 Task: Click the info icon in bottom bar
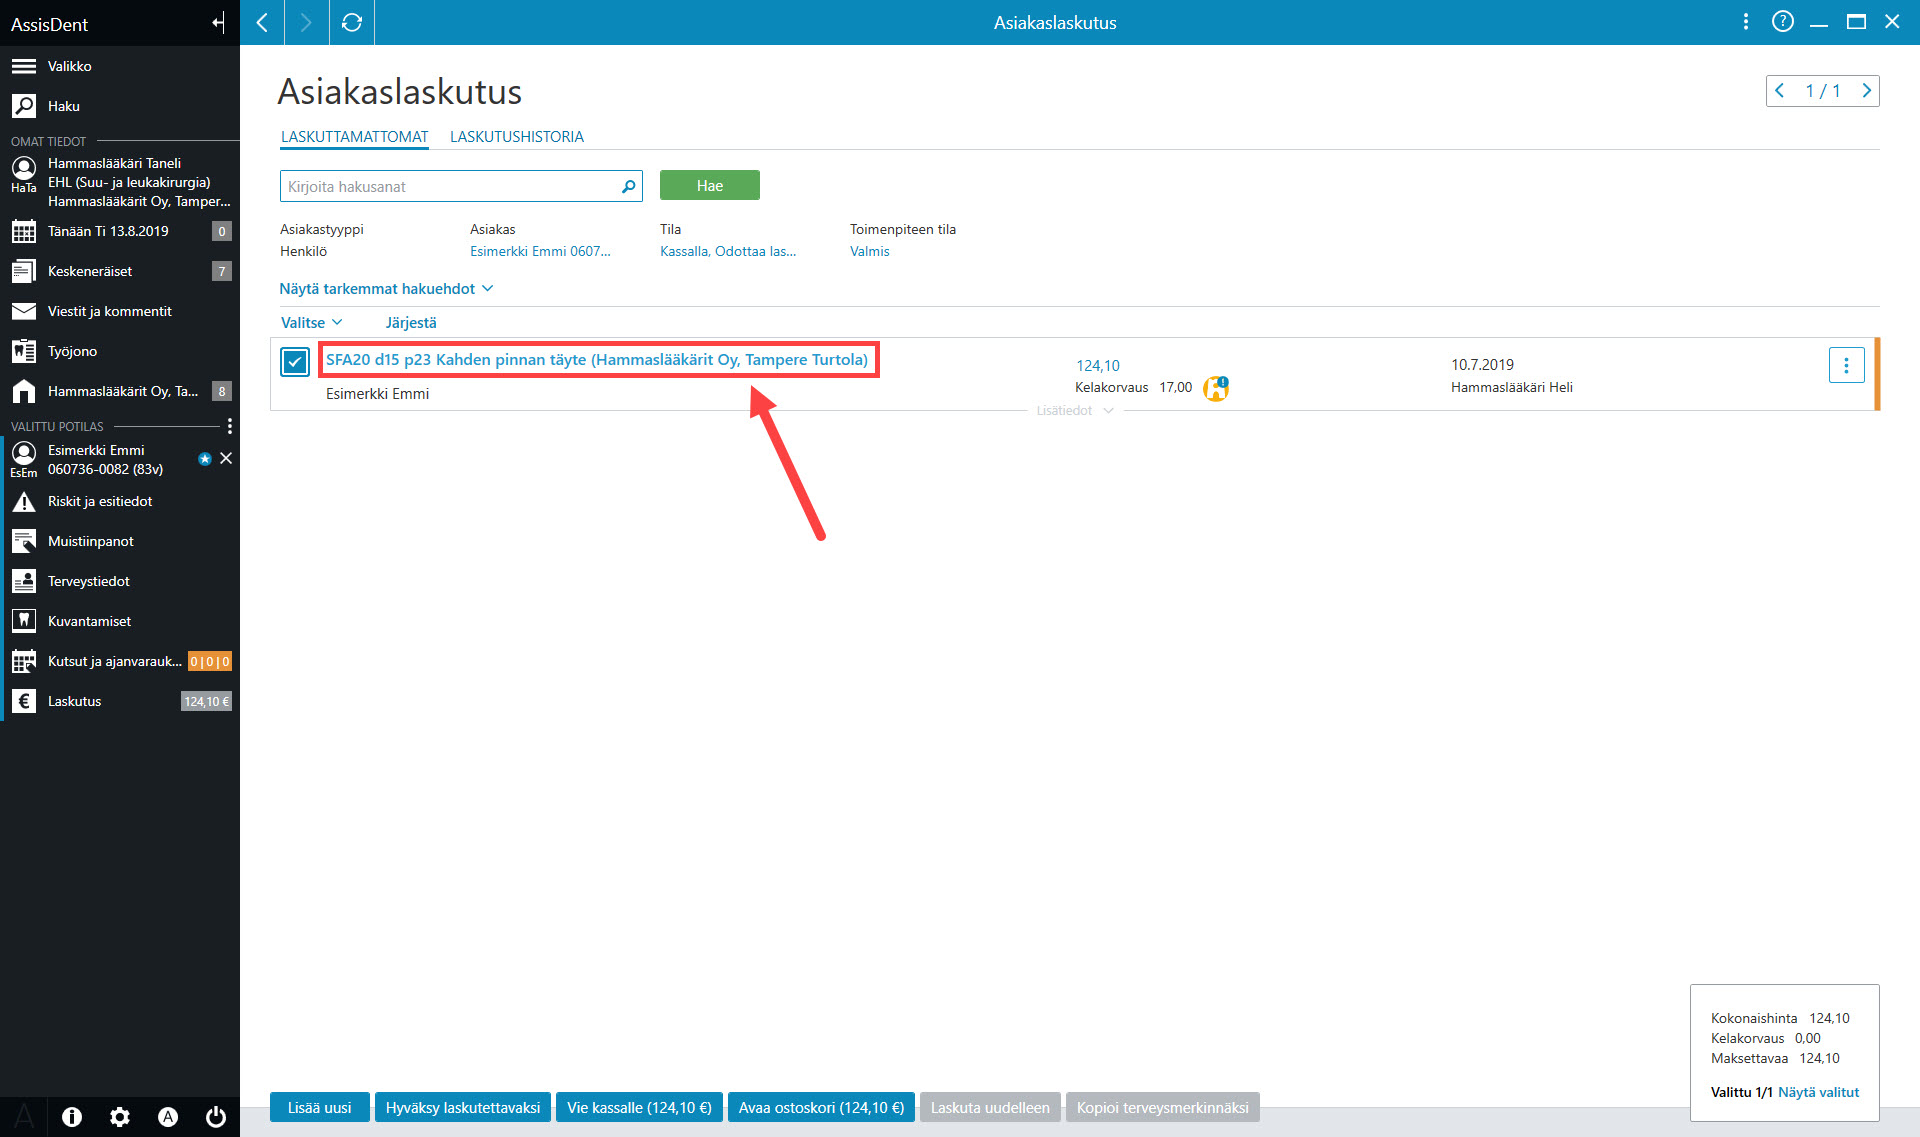click(72, 1117)
